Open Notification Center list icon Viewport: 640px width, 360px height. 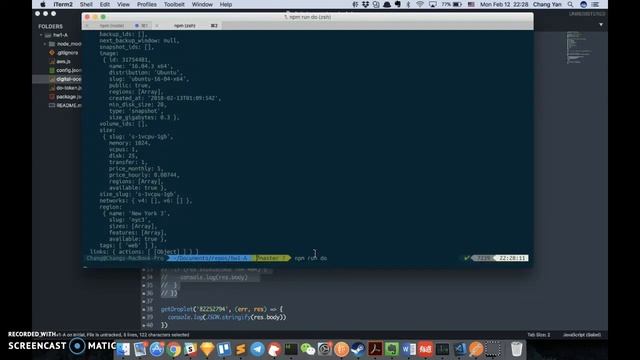point(596,4)
